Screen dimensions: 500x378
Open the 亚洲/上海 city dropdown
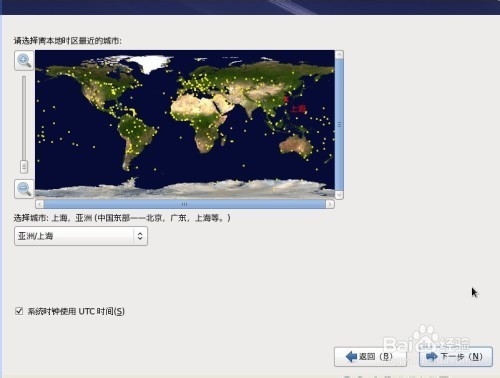click(81, 236)
